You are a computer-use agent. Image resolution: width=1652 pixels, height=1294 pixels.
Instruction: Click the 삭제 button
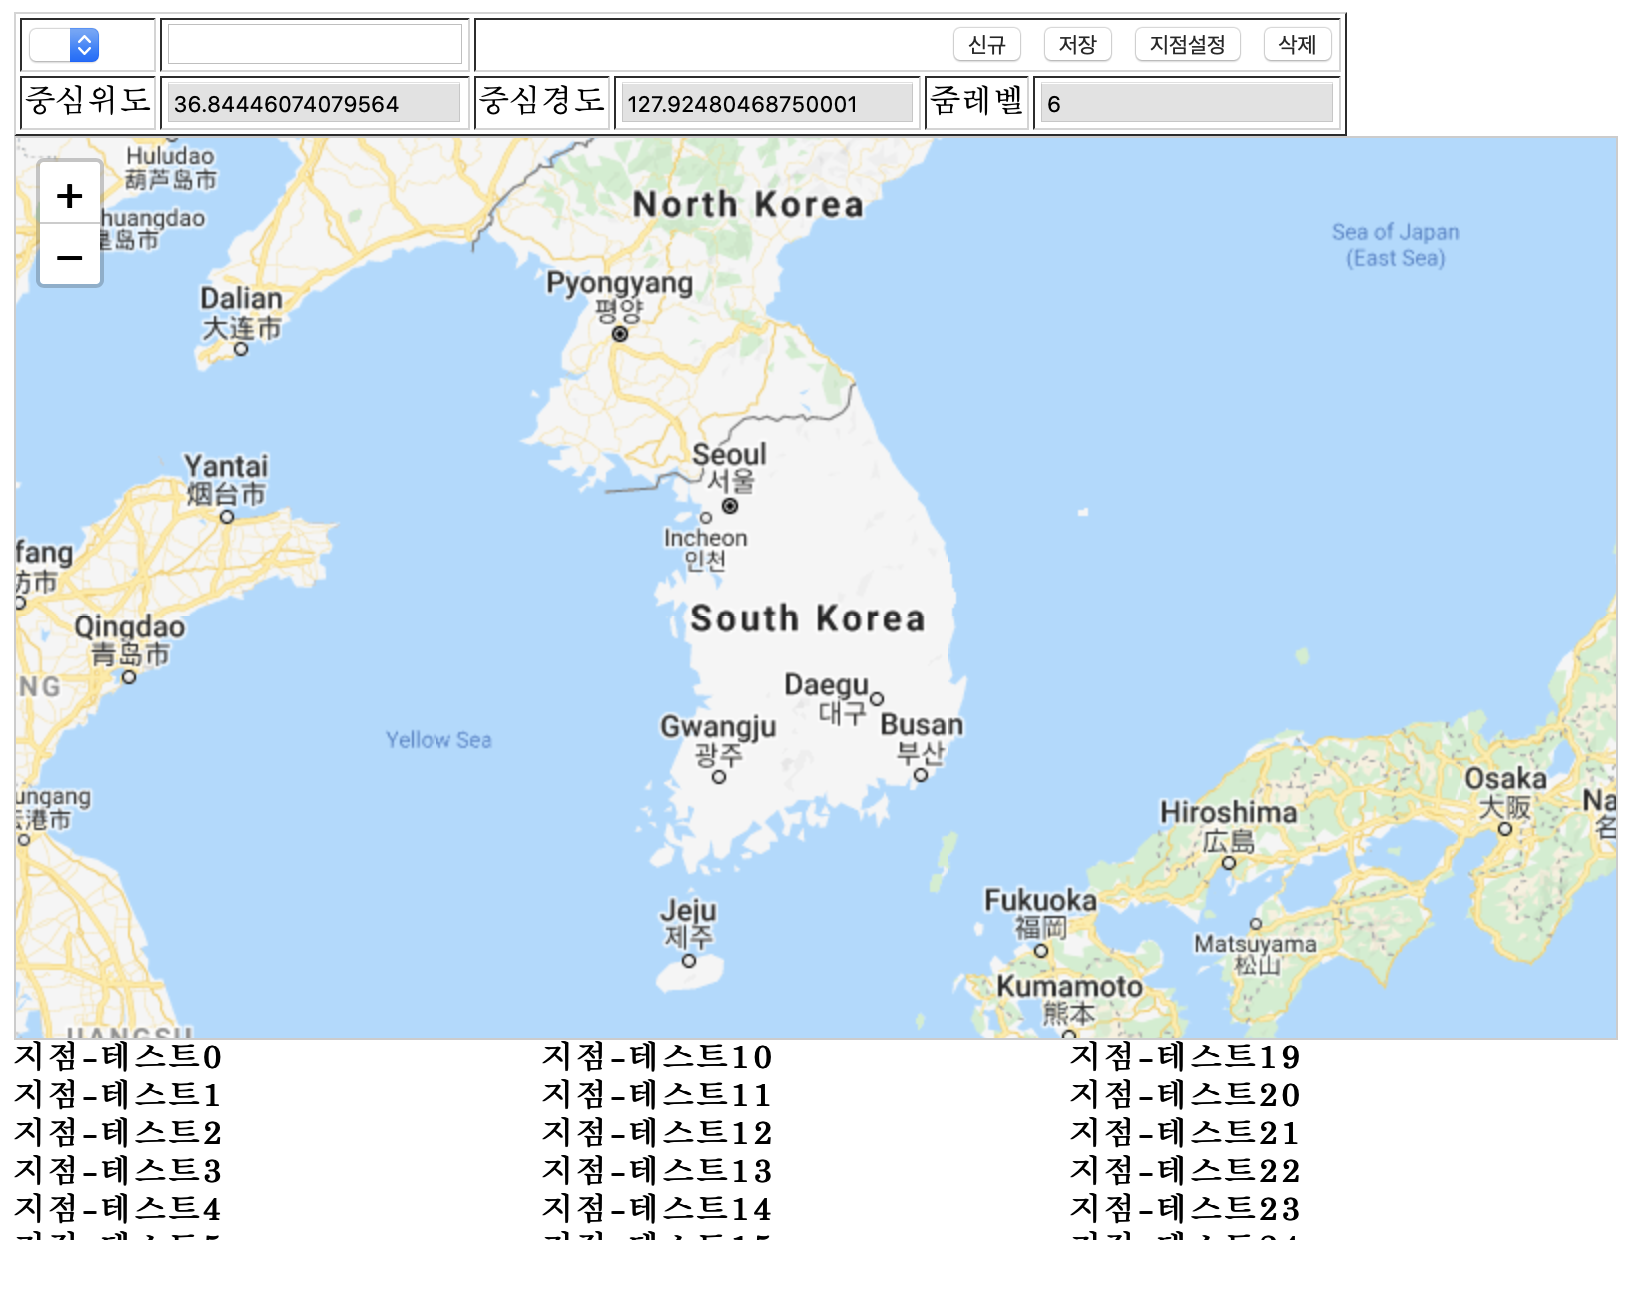(1297, 44)
